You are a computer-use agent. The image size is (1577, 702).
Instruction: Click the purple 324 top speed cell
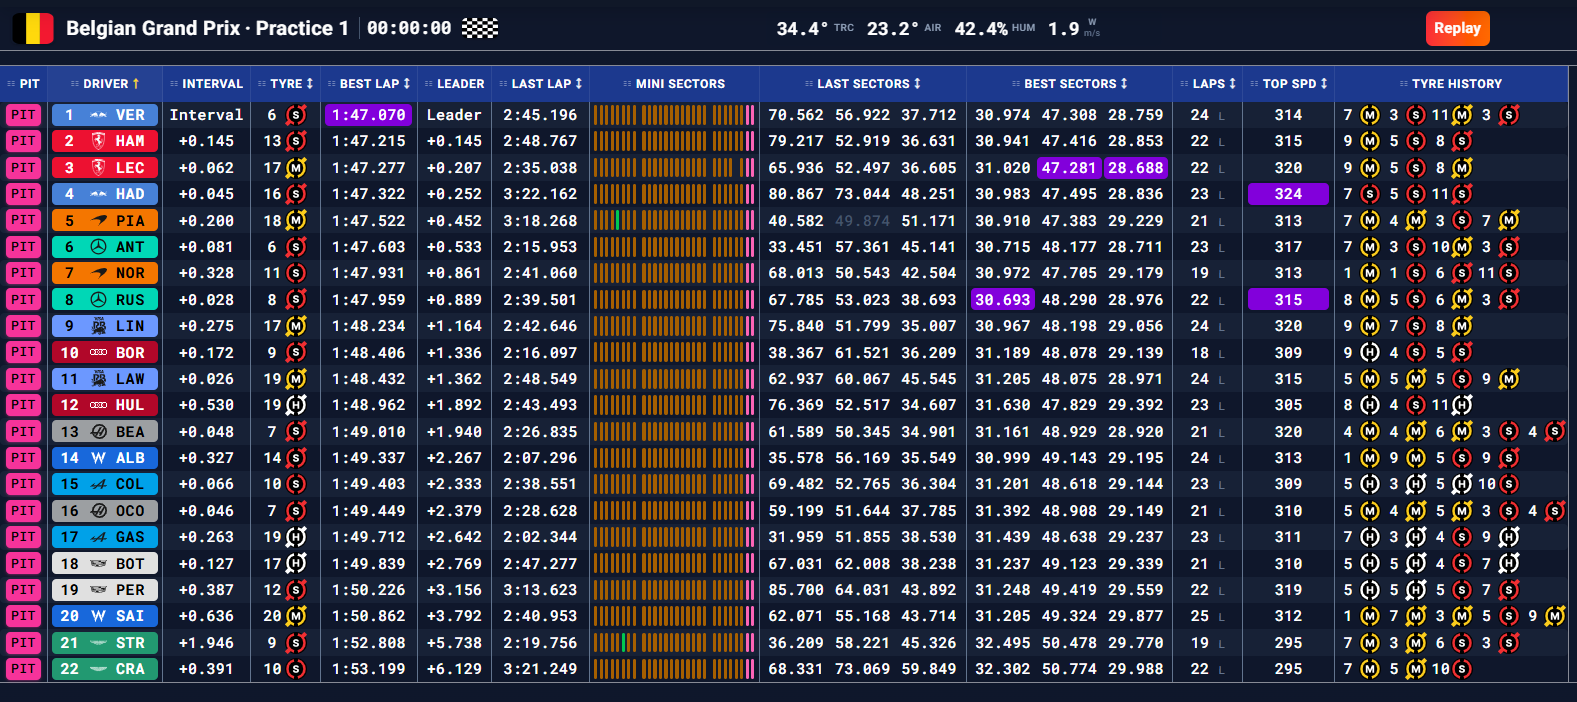[1288, 194]
